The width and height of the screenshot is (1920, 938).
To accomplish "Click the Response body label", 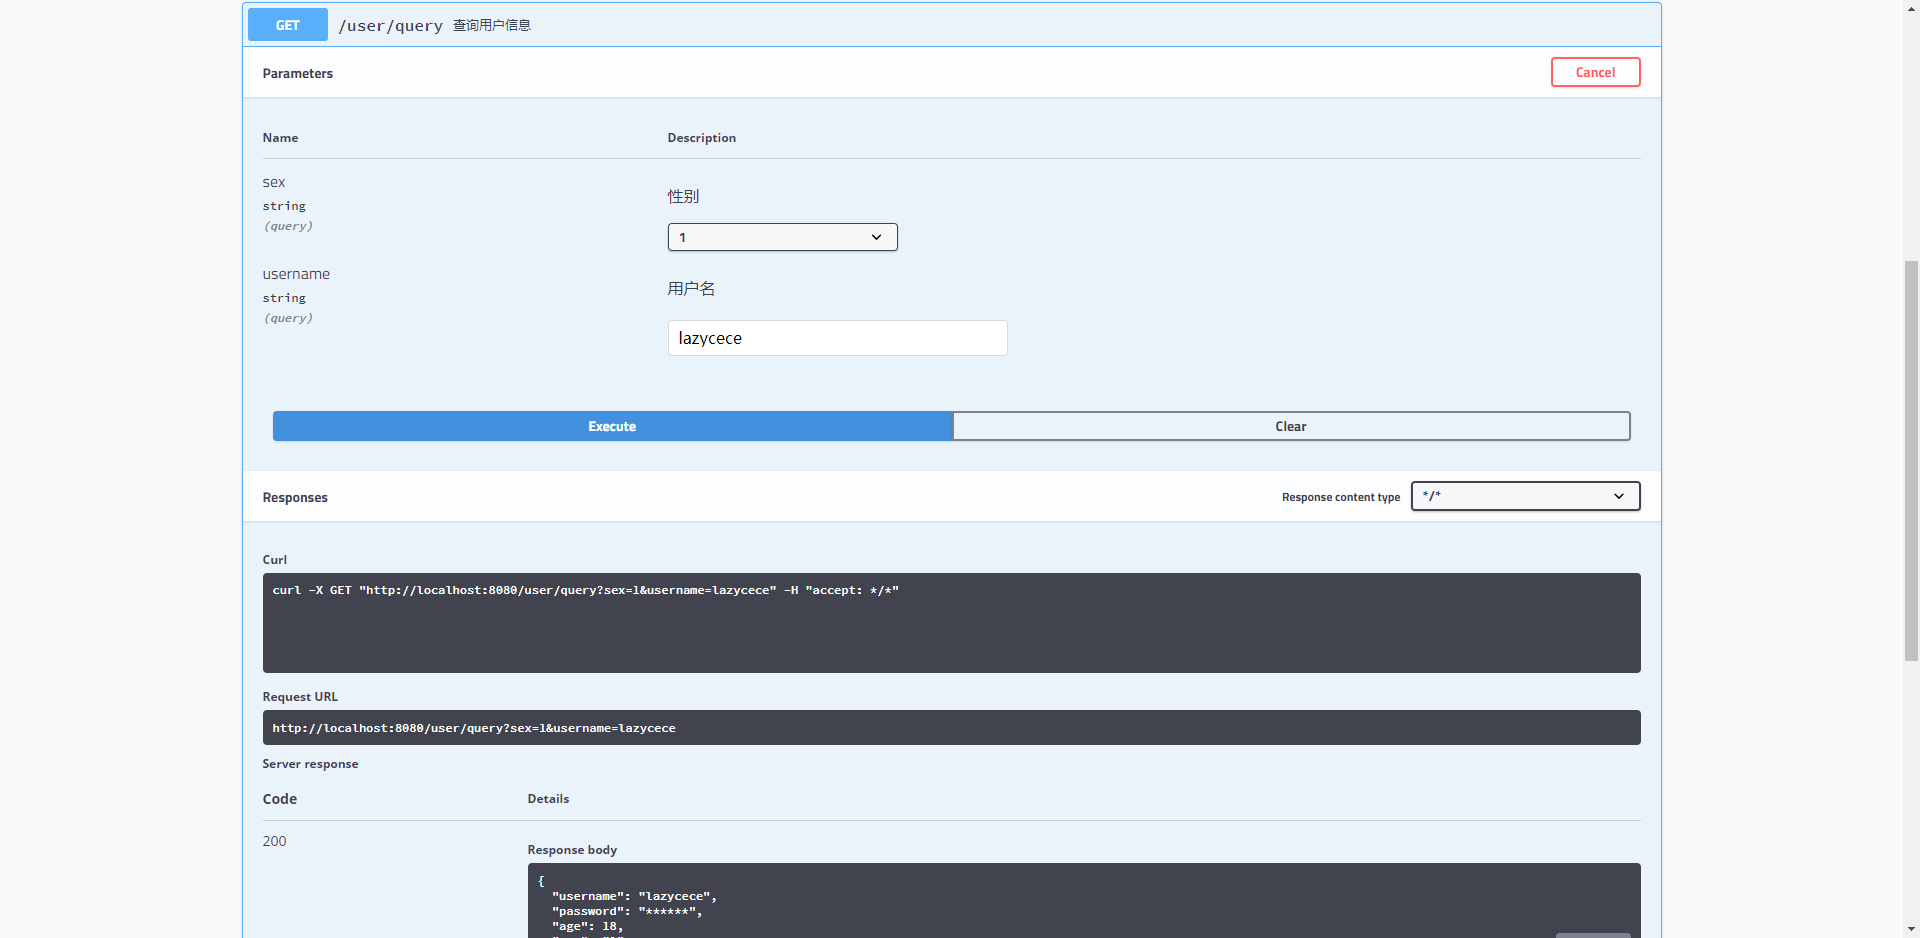I will click(x=572, y=850).
